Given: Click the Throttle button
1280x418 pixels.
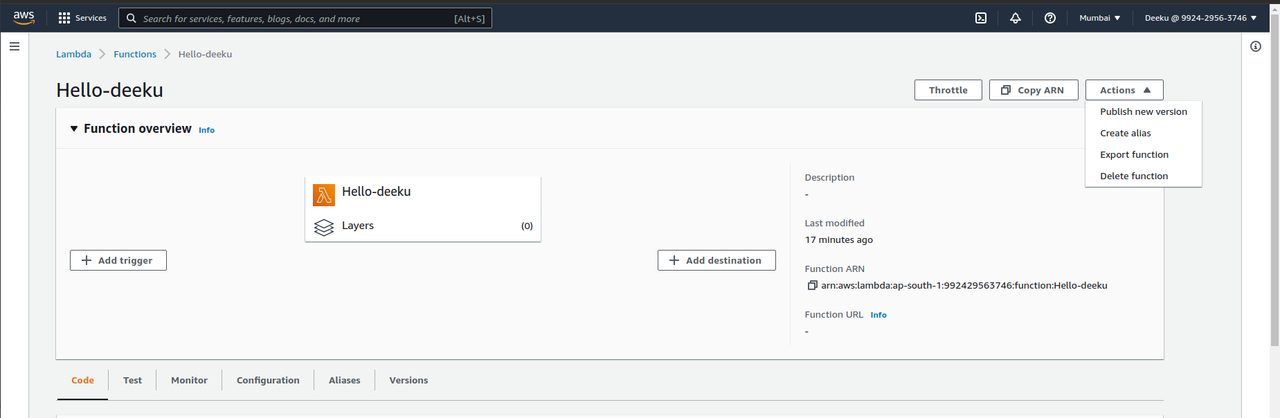Looking at the screenshot, I should (948, 90).
